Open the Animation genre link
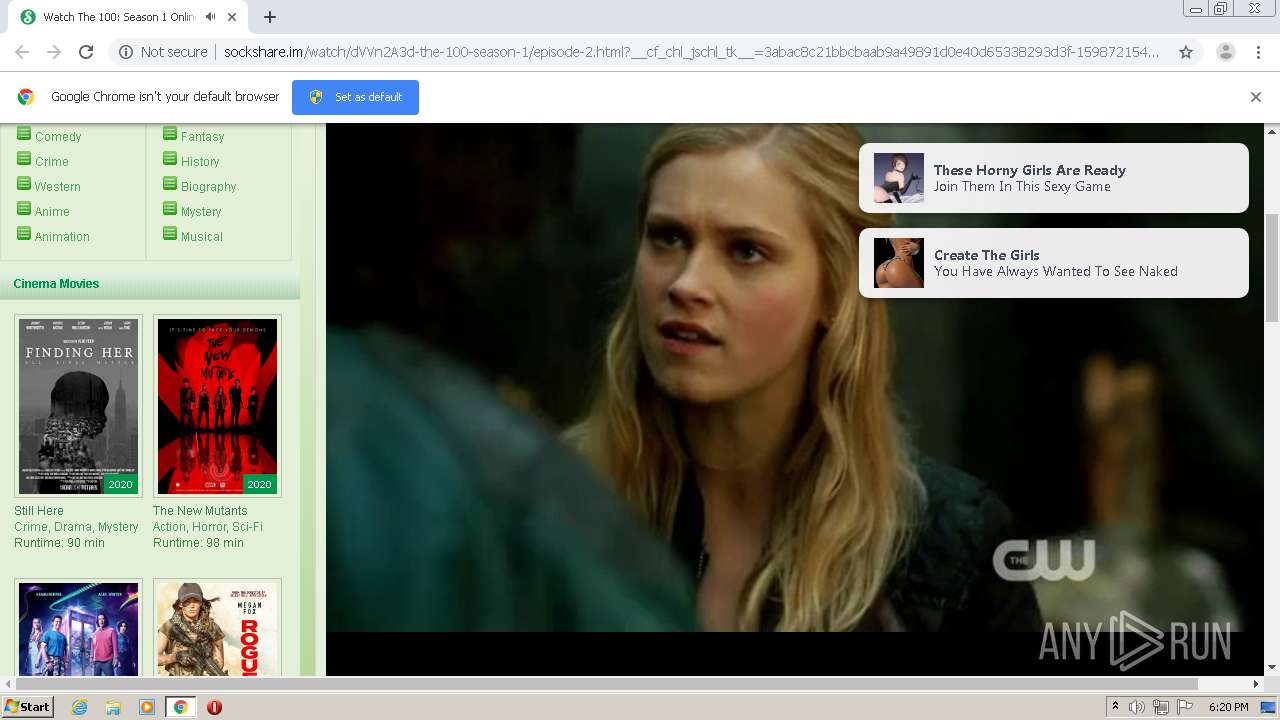This screenshot has width=1280, height=720. click(62, 237)
